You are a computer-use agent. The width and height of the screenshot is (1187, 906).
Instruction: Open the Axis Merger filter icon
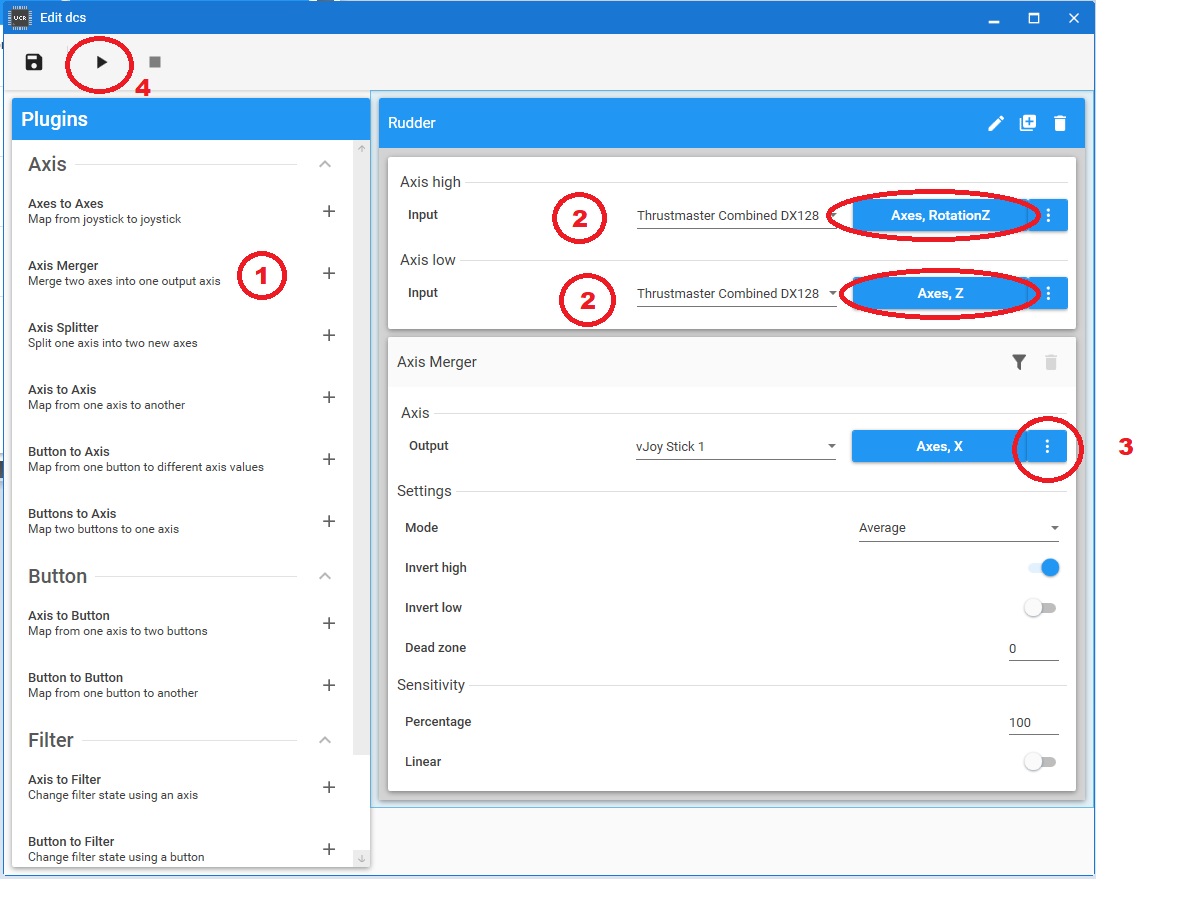(x=1019, y=363)
